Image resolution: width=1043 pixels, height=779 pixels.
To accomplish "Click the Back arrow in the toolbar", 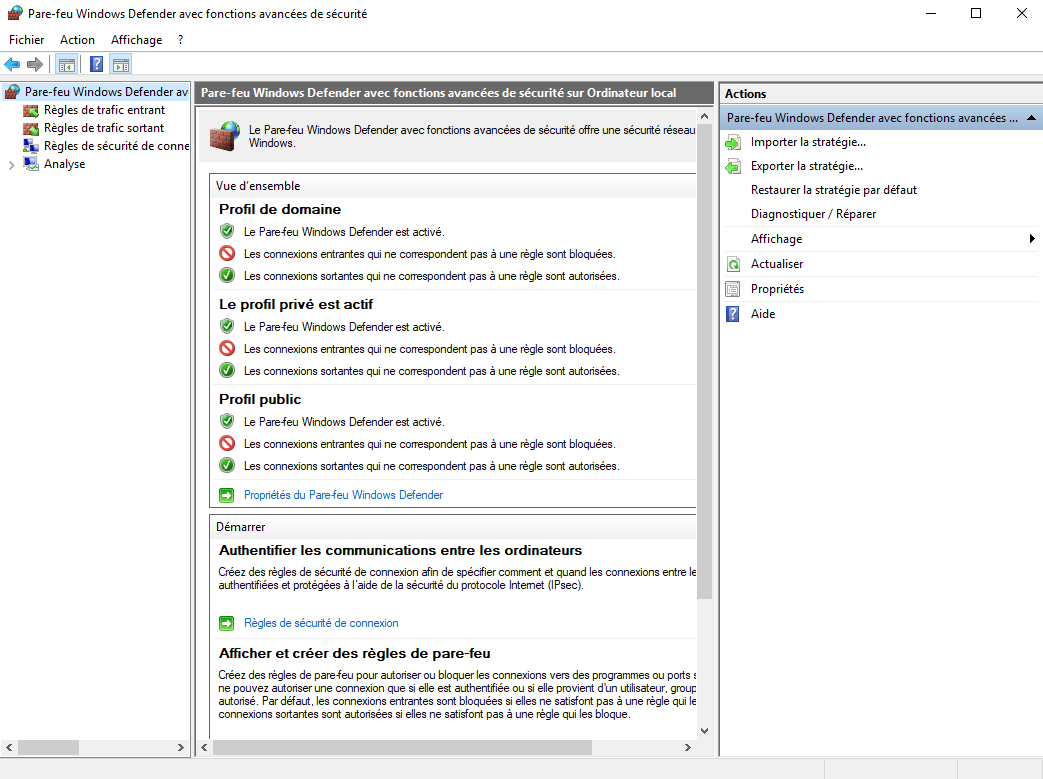I will point(12,65).
